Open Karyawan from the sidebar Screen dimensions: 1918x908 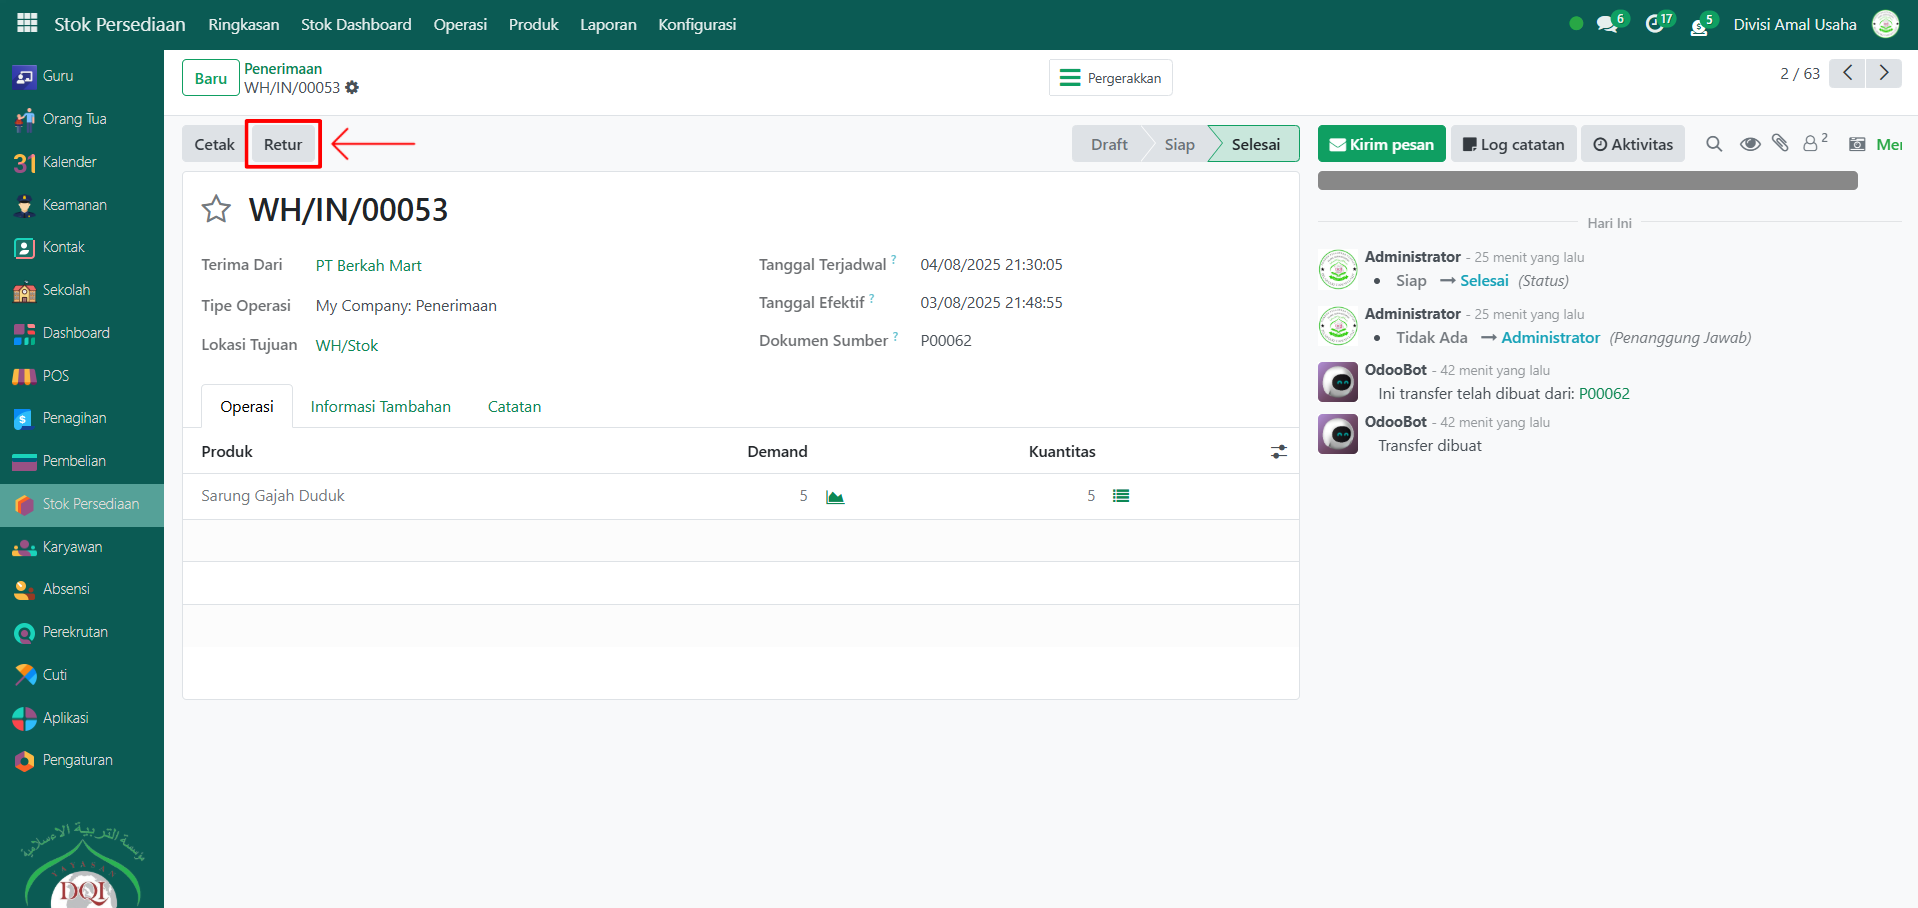(72, 547)
